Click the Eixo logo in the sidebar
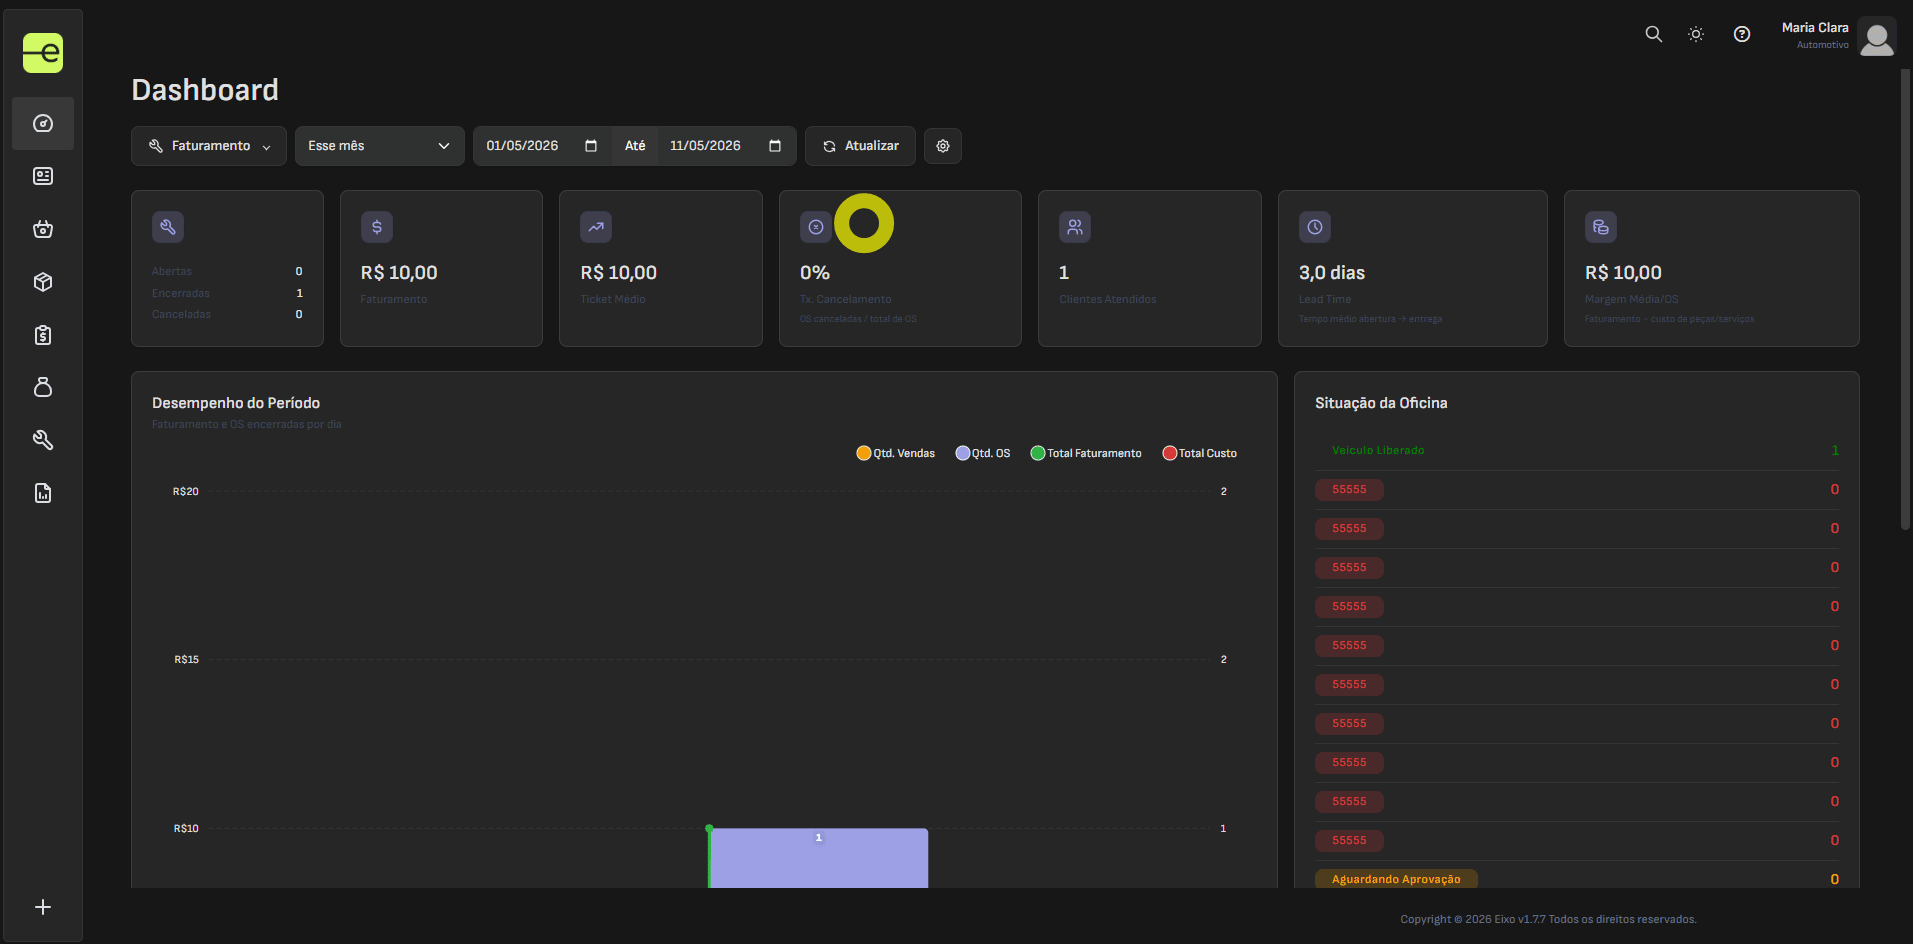1913x944 pixels. tap(43, 53)
